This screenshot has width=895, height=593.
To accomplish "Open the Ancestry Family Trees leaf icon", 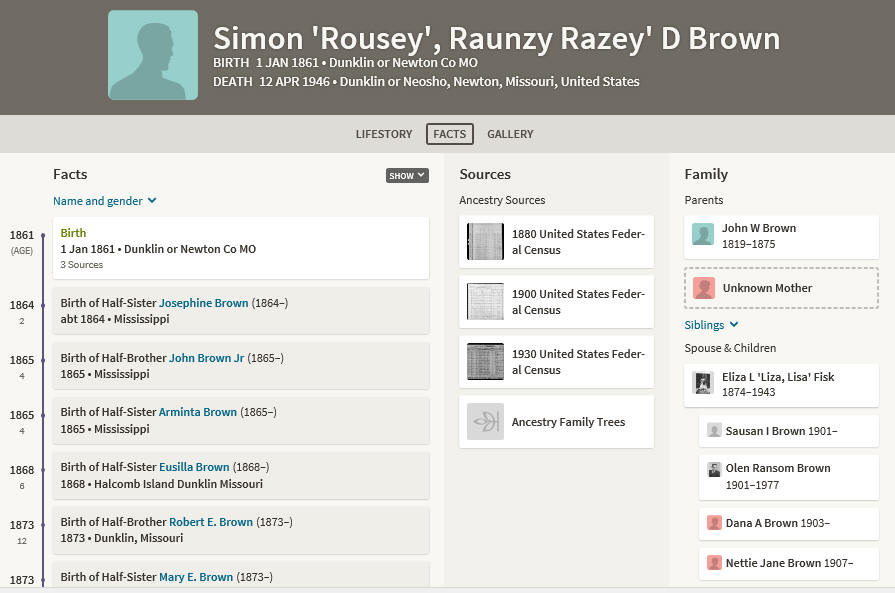I will 485,422.
